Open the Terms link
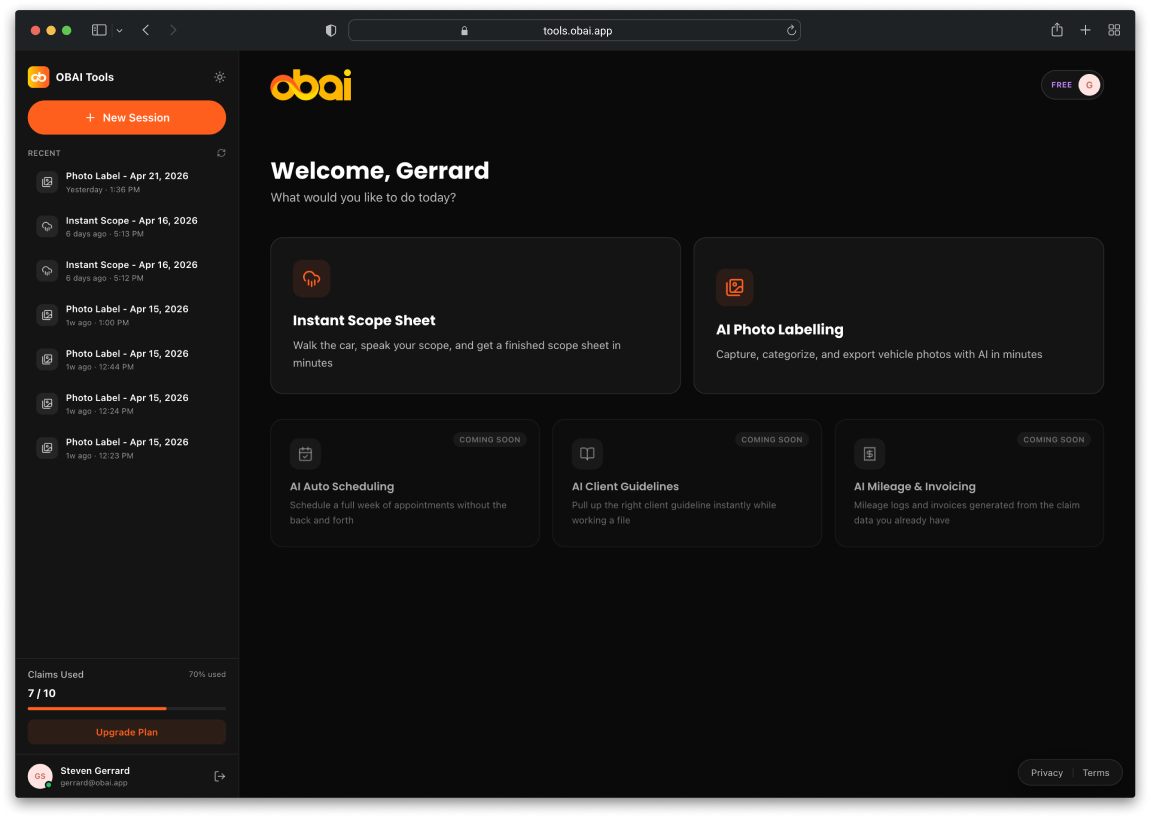The width and height of the screenshot is (1151, 819). point(1095,773)
